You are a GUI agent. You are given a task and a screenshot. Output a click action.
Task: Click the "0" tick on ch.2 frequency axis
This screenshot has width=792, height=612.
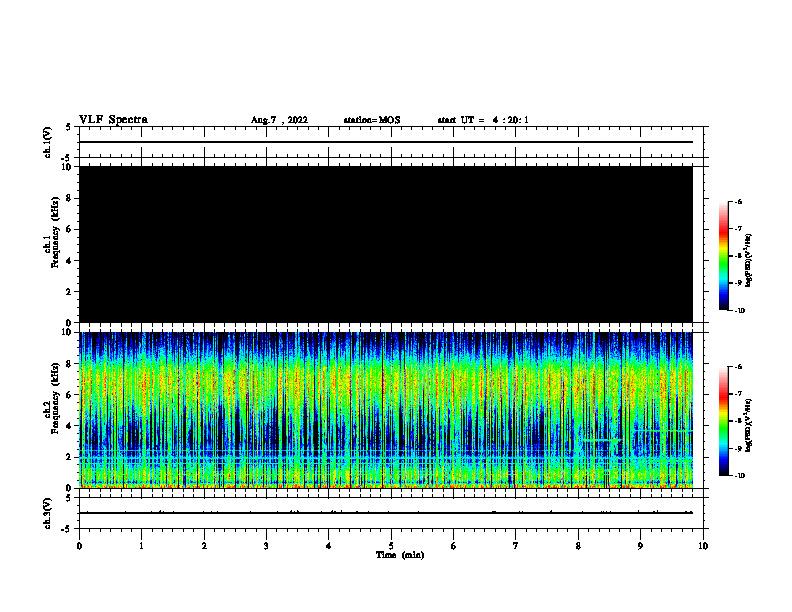point(69,488)
